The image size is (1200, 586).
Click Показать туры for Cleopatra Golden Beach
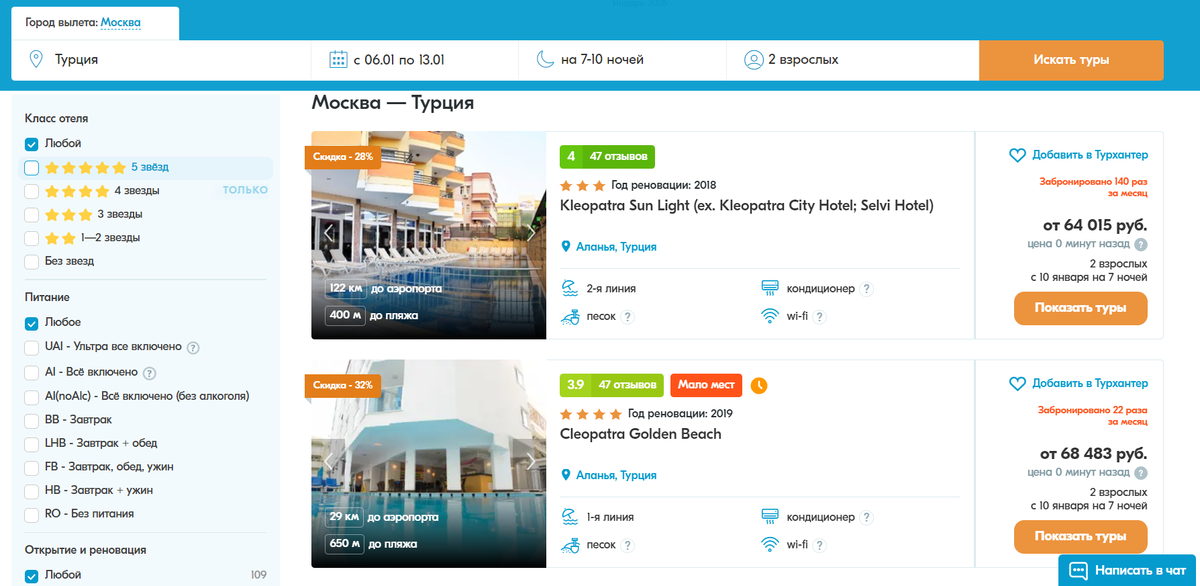(x=1081, y=536)
